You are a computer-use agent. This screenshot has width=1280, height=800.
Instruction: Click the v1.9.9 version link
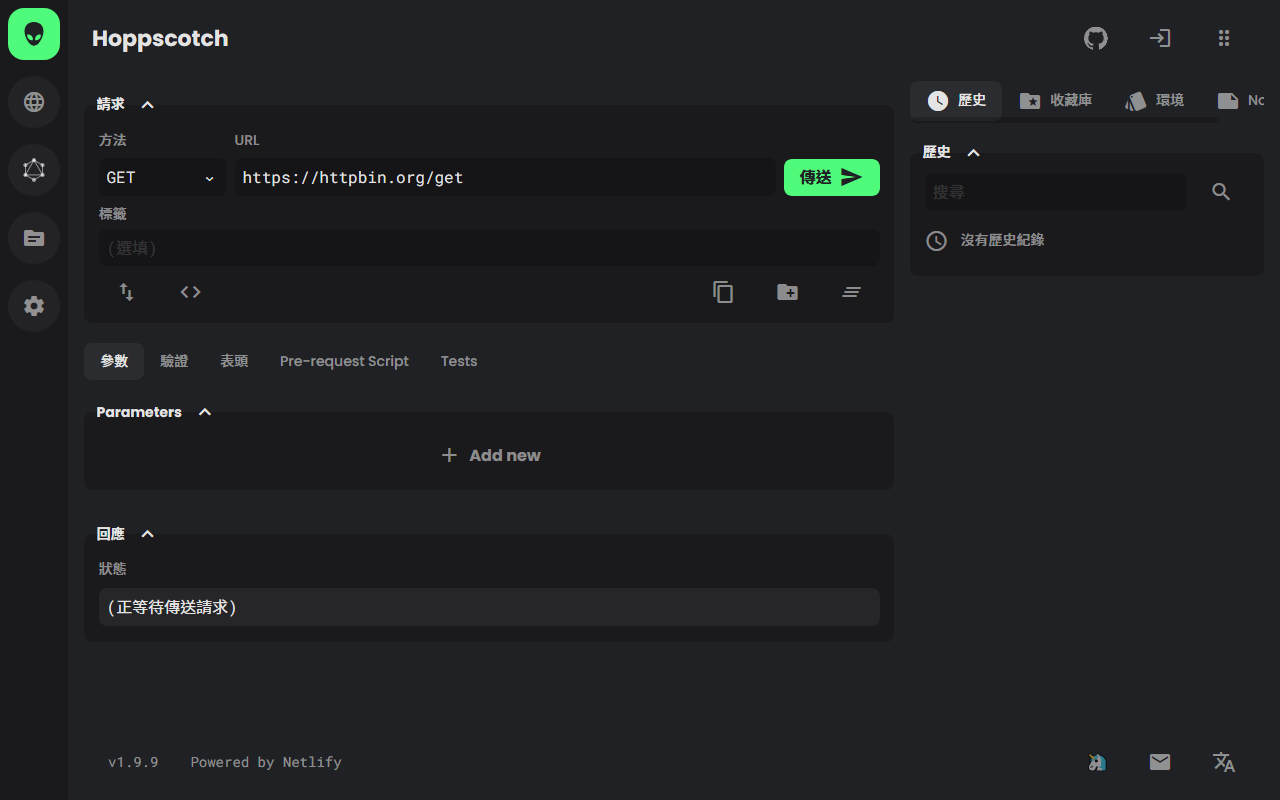133,762
